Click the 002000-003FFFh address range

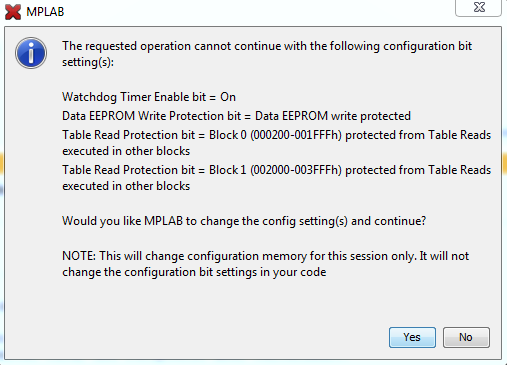click(x=296, y=170)
